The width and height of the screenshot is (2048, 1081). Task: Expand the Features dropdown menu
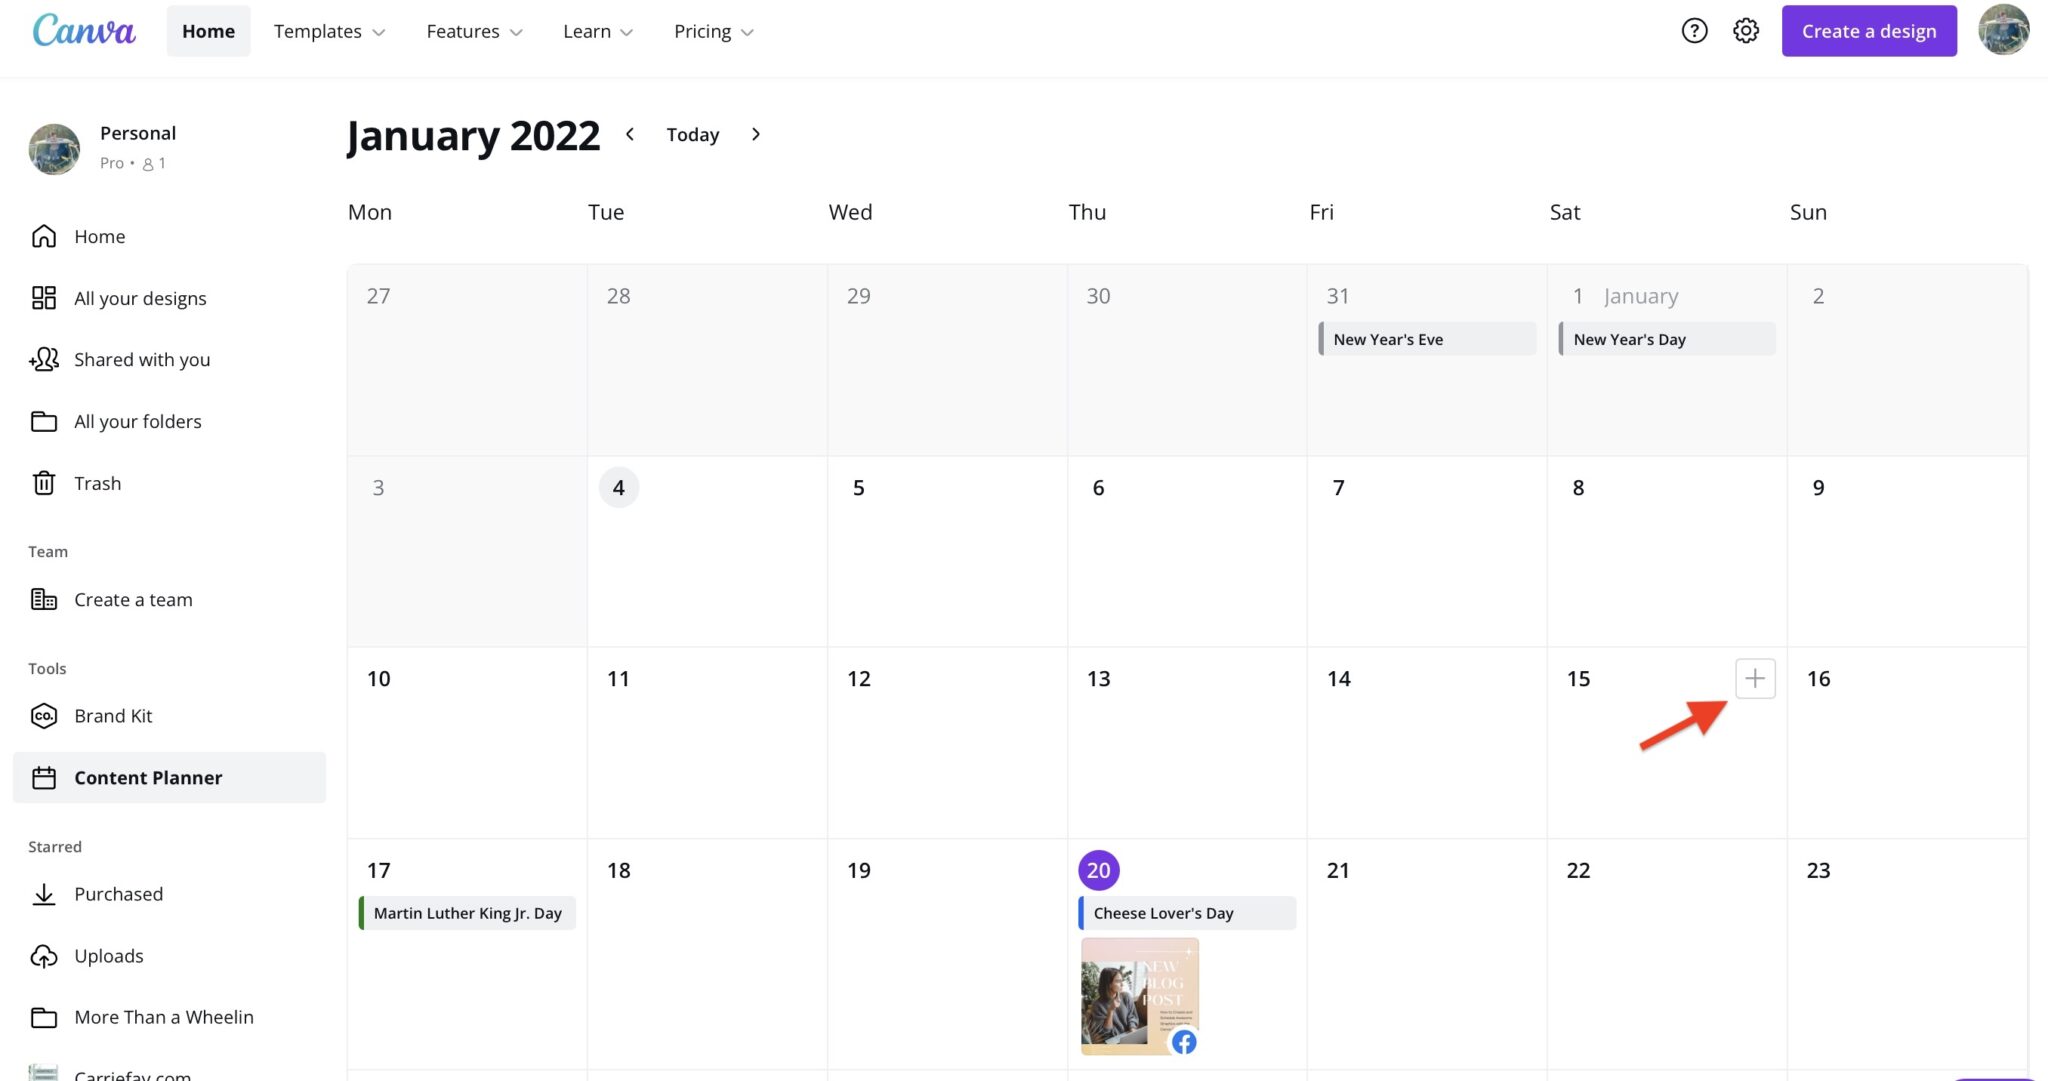[474, 31]
